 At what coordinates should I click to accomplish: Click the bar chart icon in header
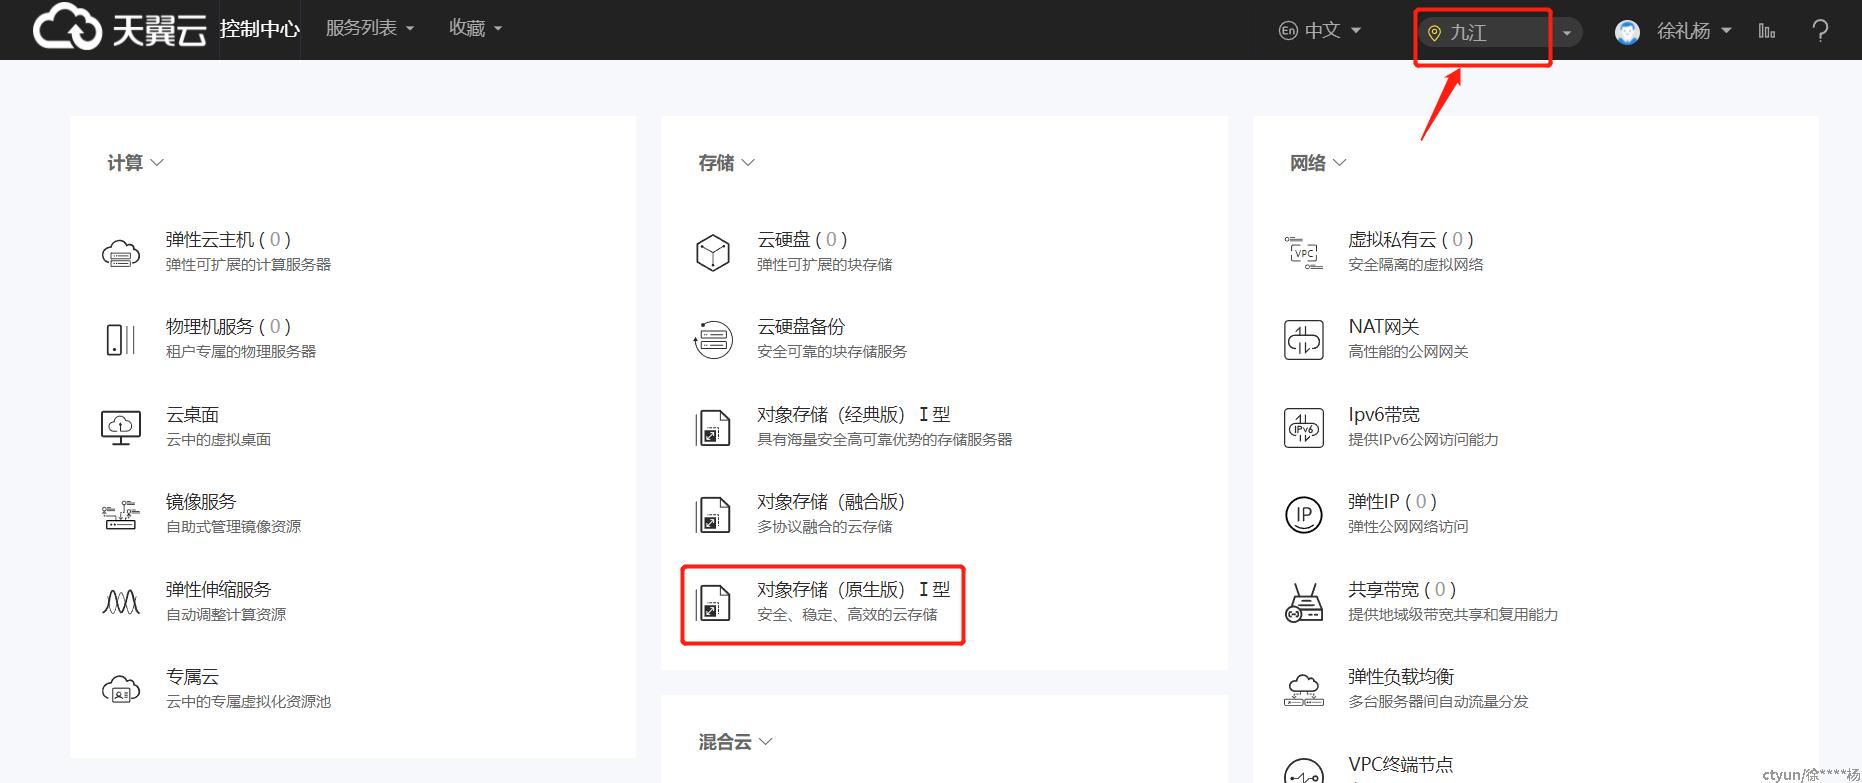coord(1767,31)
